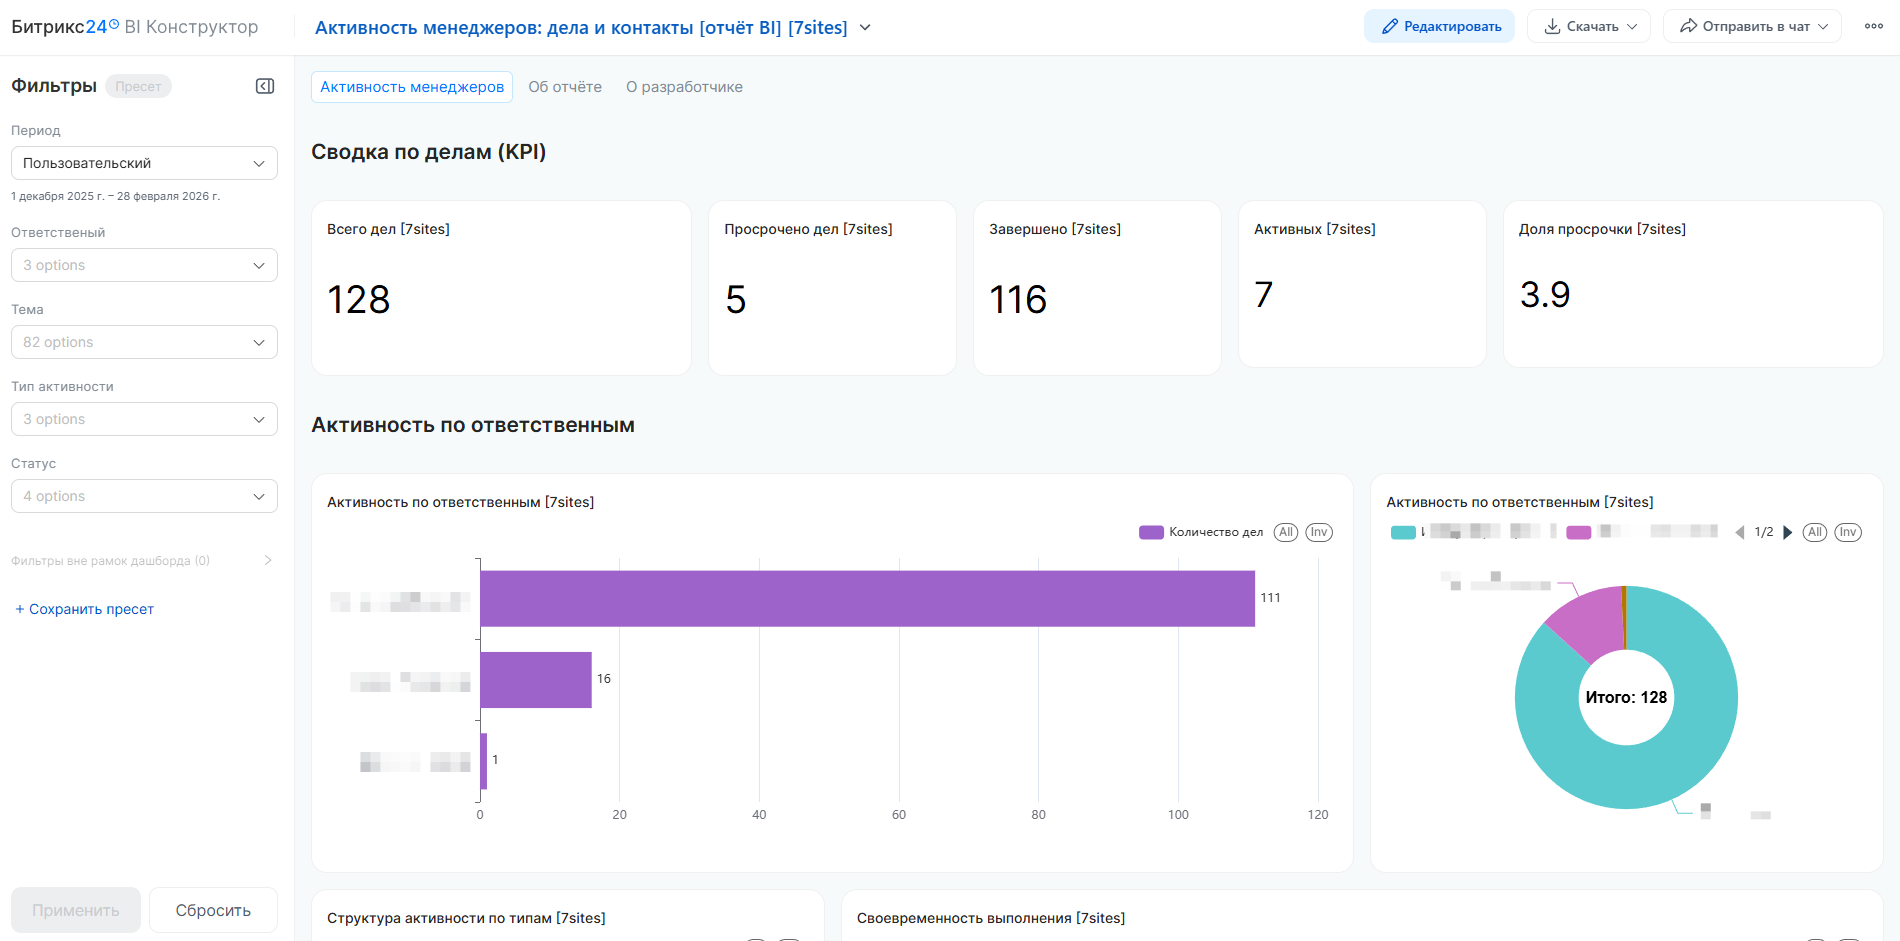Go to next pie chart legend page

(x=1788, y=532)
